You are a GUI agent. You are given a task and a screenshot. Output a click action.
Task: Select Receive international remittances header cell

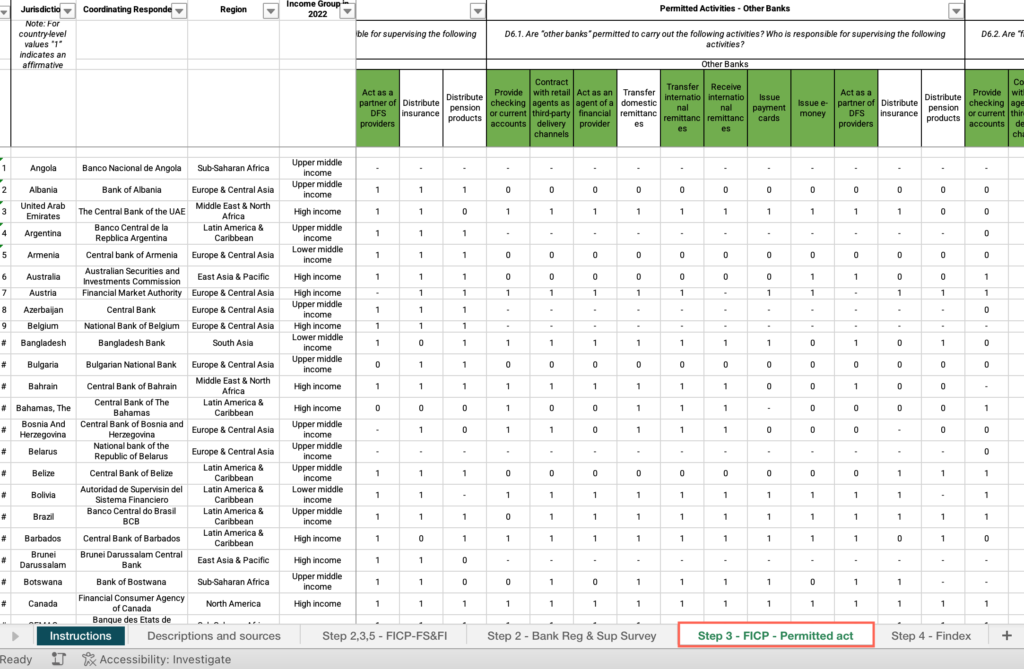(726, 108)
